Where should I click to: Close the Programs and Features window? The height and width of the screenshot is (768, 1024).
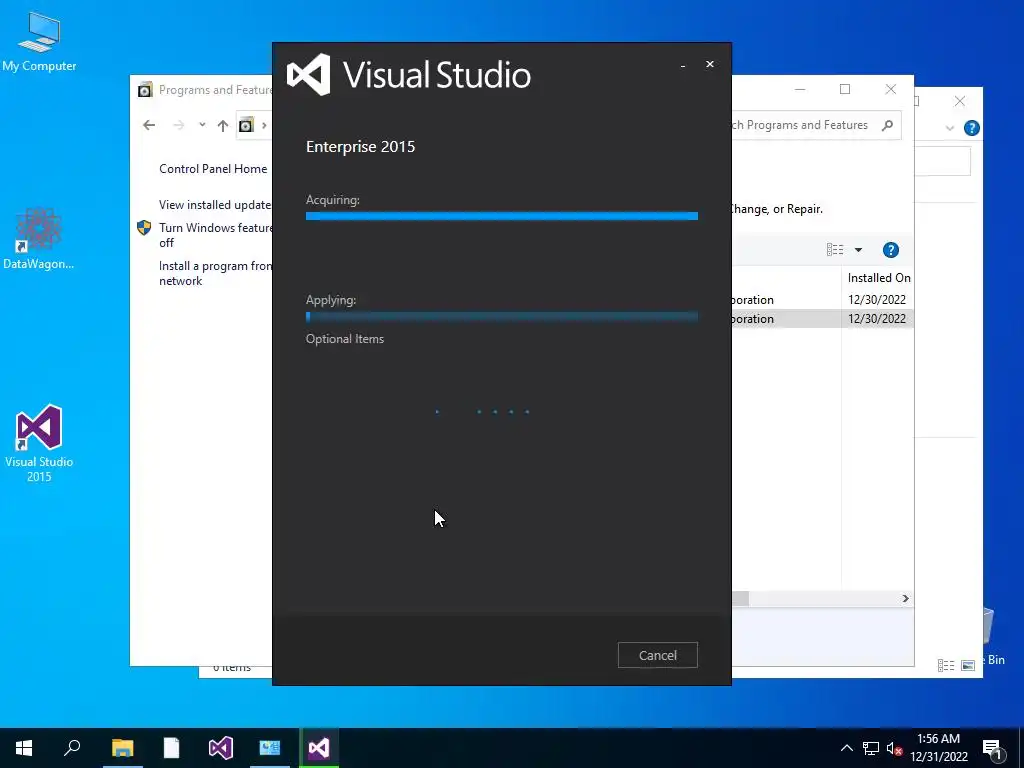pyautogui.click(x=890, y=89)
